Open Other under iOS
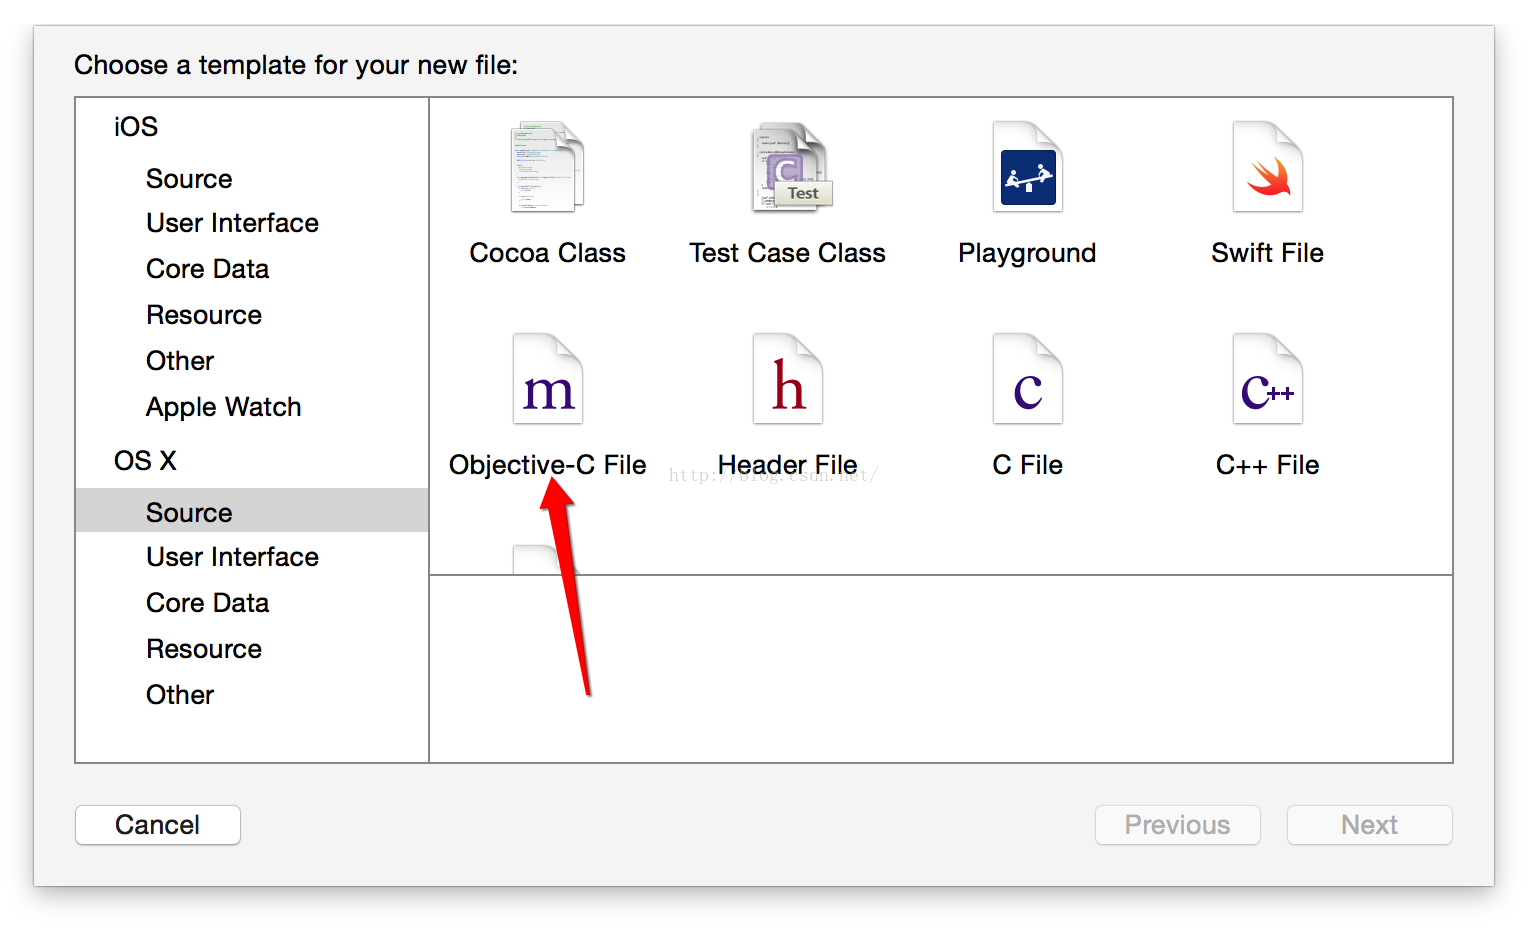 click(180, 361)
